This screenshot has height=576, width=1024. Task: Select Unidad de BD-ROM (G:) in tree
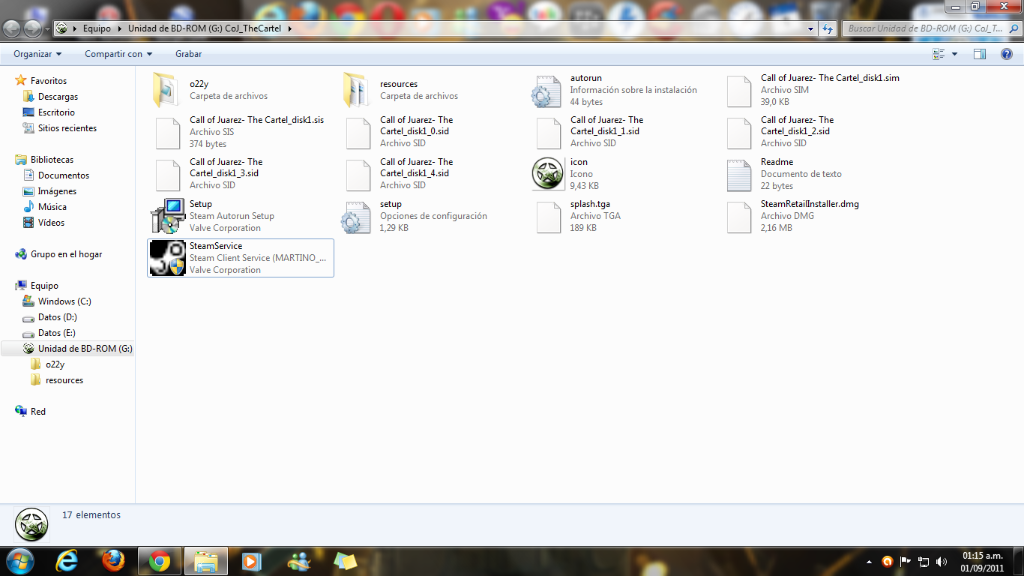[85, 349]
